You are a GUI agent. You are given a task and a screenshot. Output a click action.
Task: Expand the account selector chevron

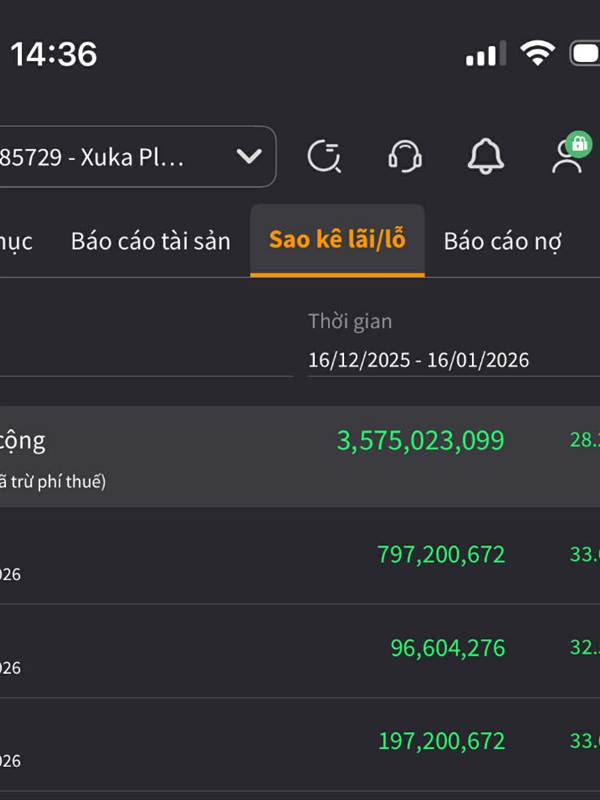click(248, 156)
